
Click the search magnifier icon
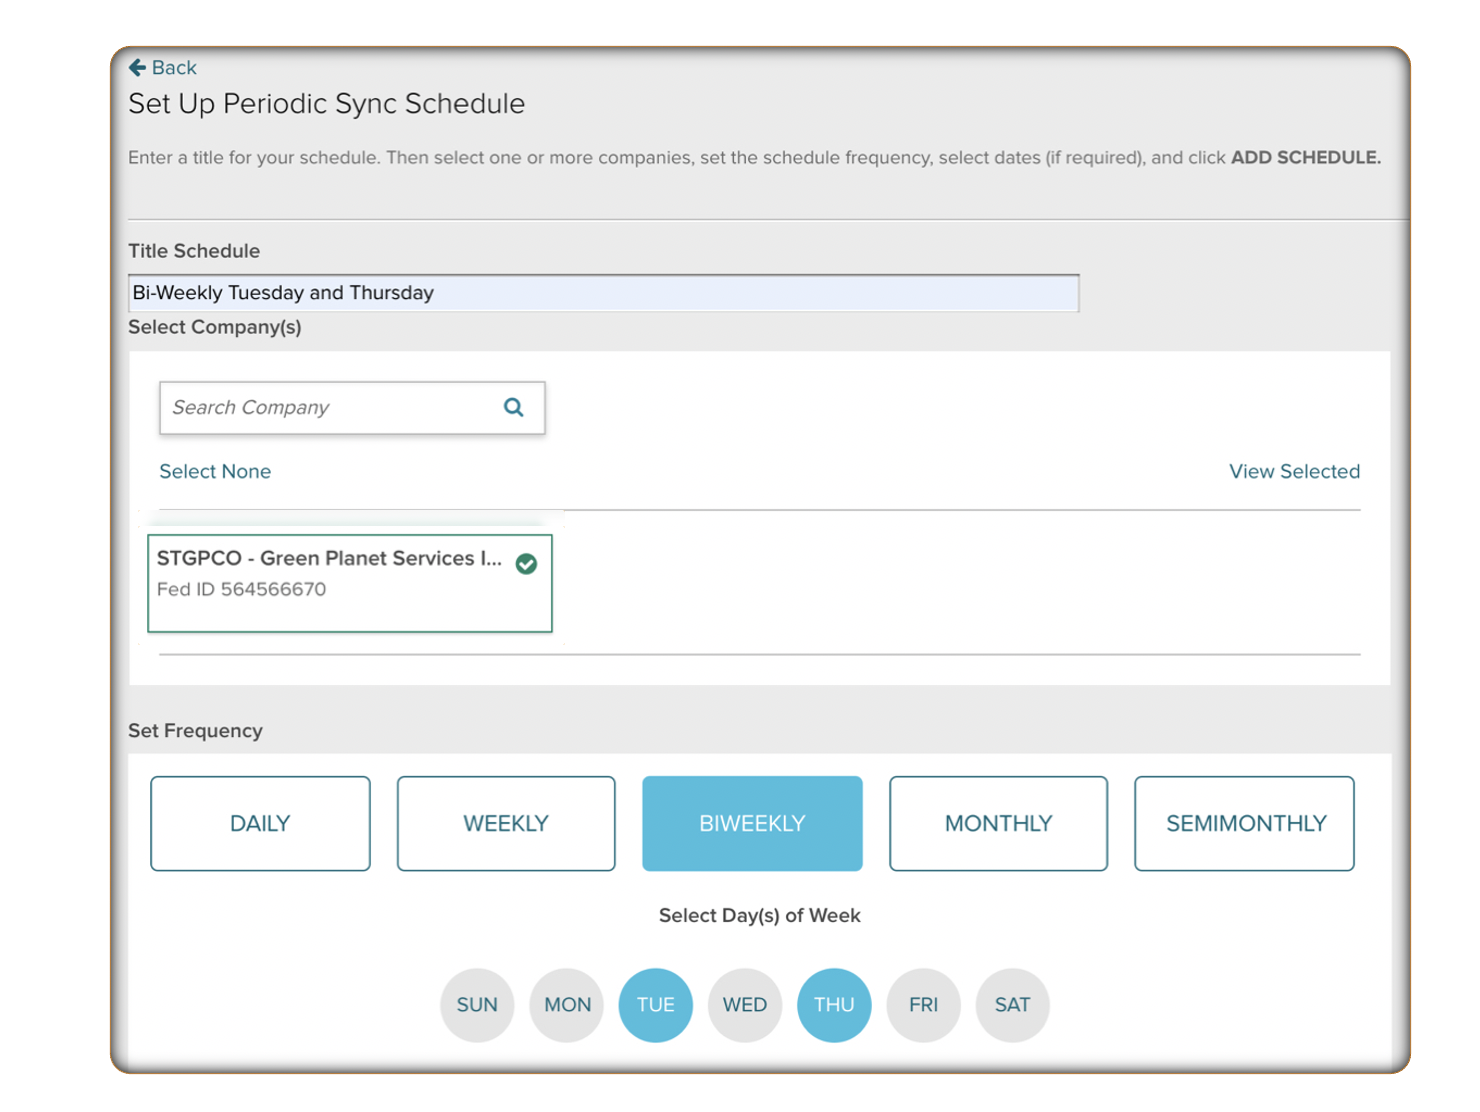(513, 407)
